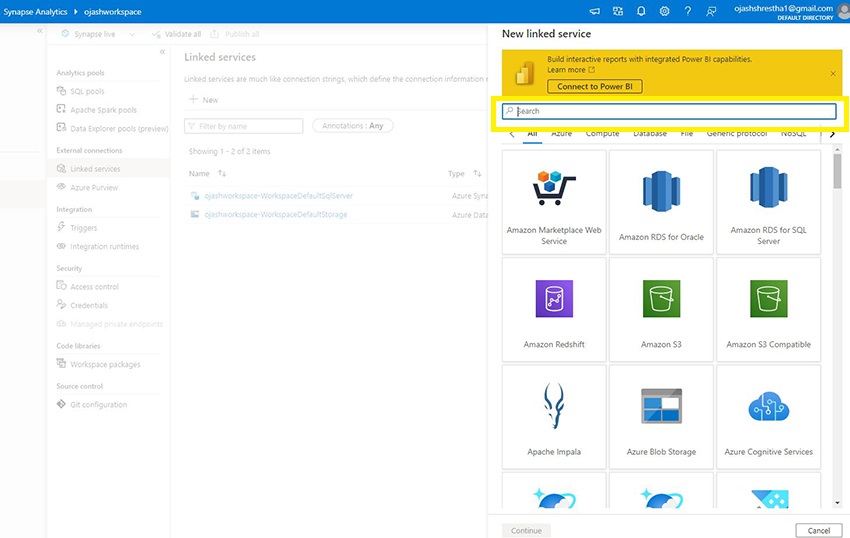850x538 pixels.
Task: Click the feedback icon in the top bar
Action: point(711,11)
